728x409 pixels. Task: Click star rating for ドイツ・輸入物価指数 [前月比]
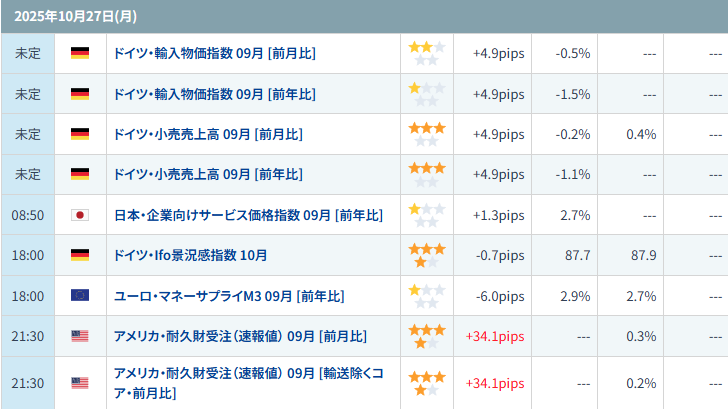[x=426, y=53]
